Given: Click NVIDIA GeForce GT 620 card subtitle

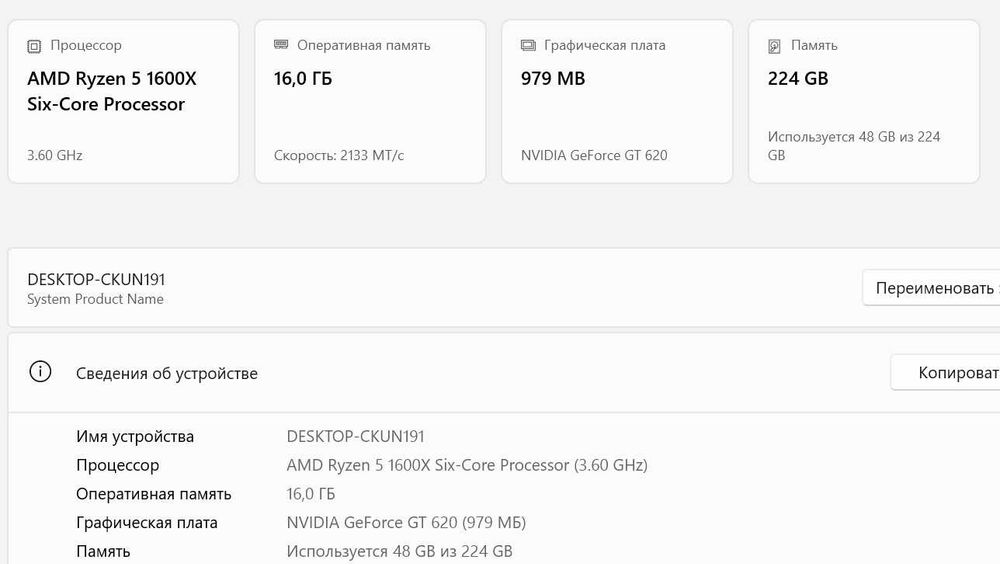Looking at the screenshot, I should coord(594,155).
